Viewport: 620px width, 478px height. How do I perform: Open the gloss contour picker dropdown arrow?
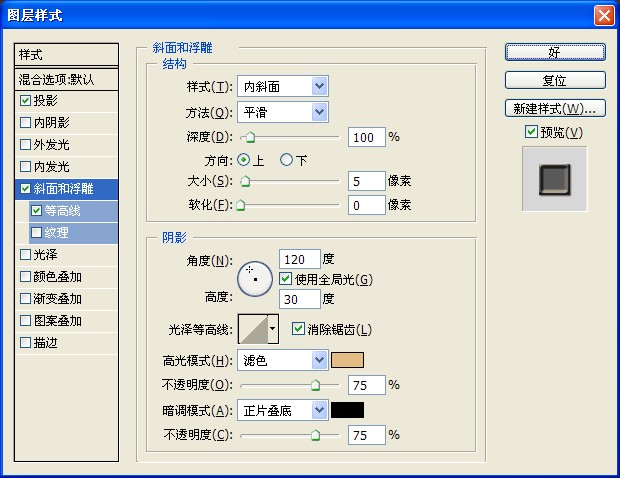point(273,330)
